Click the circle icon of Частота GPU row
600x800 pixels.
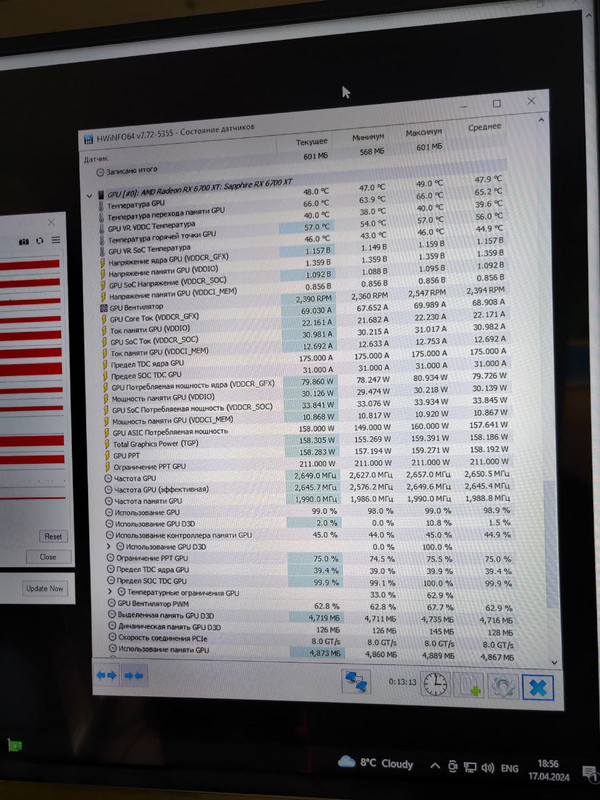[x=108, y=479]
